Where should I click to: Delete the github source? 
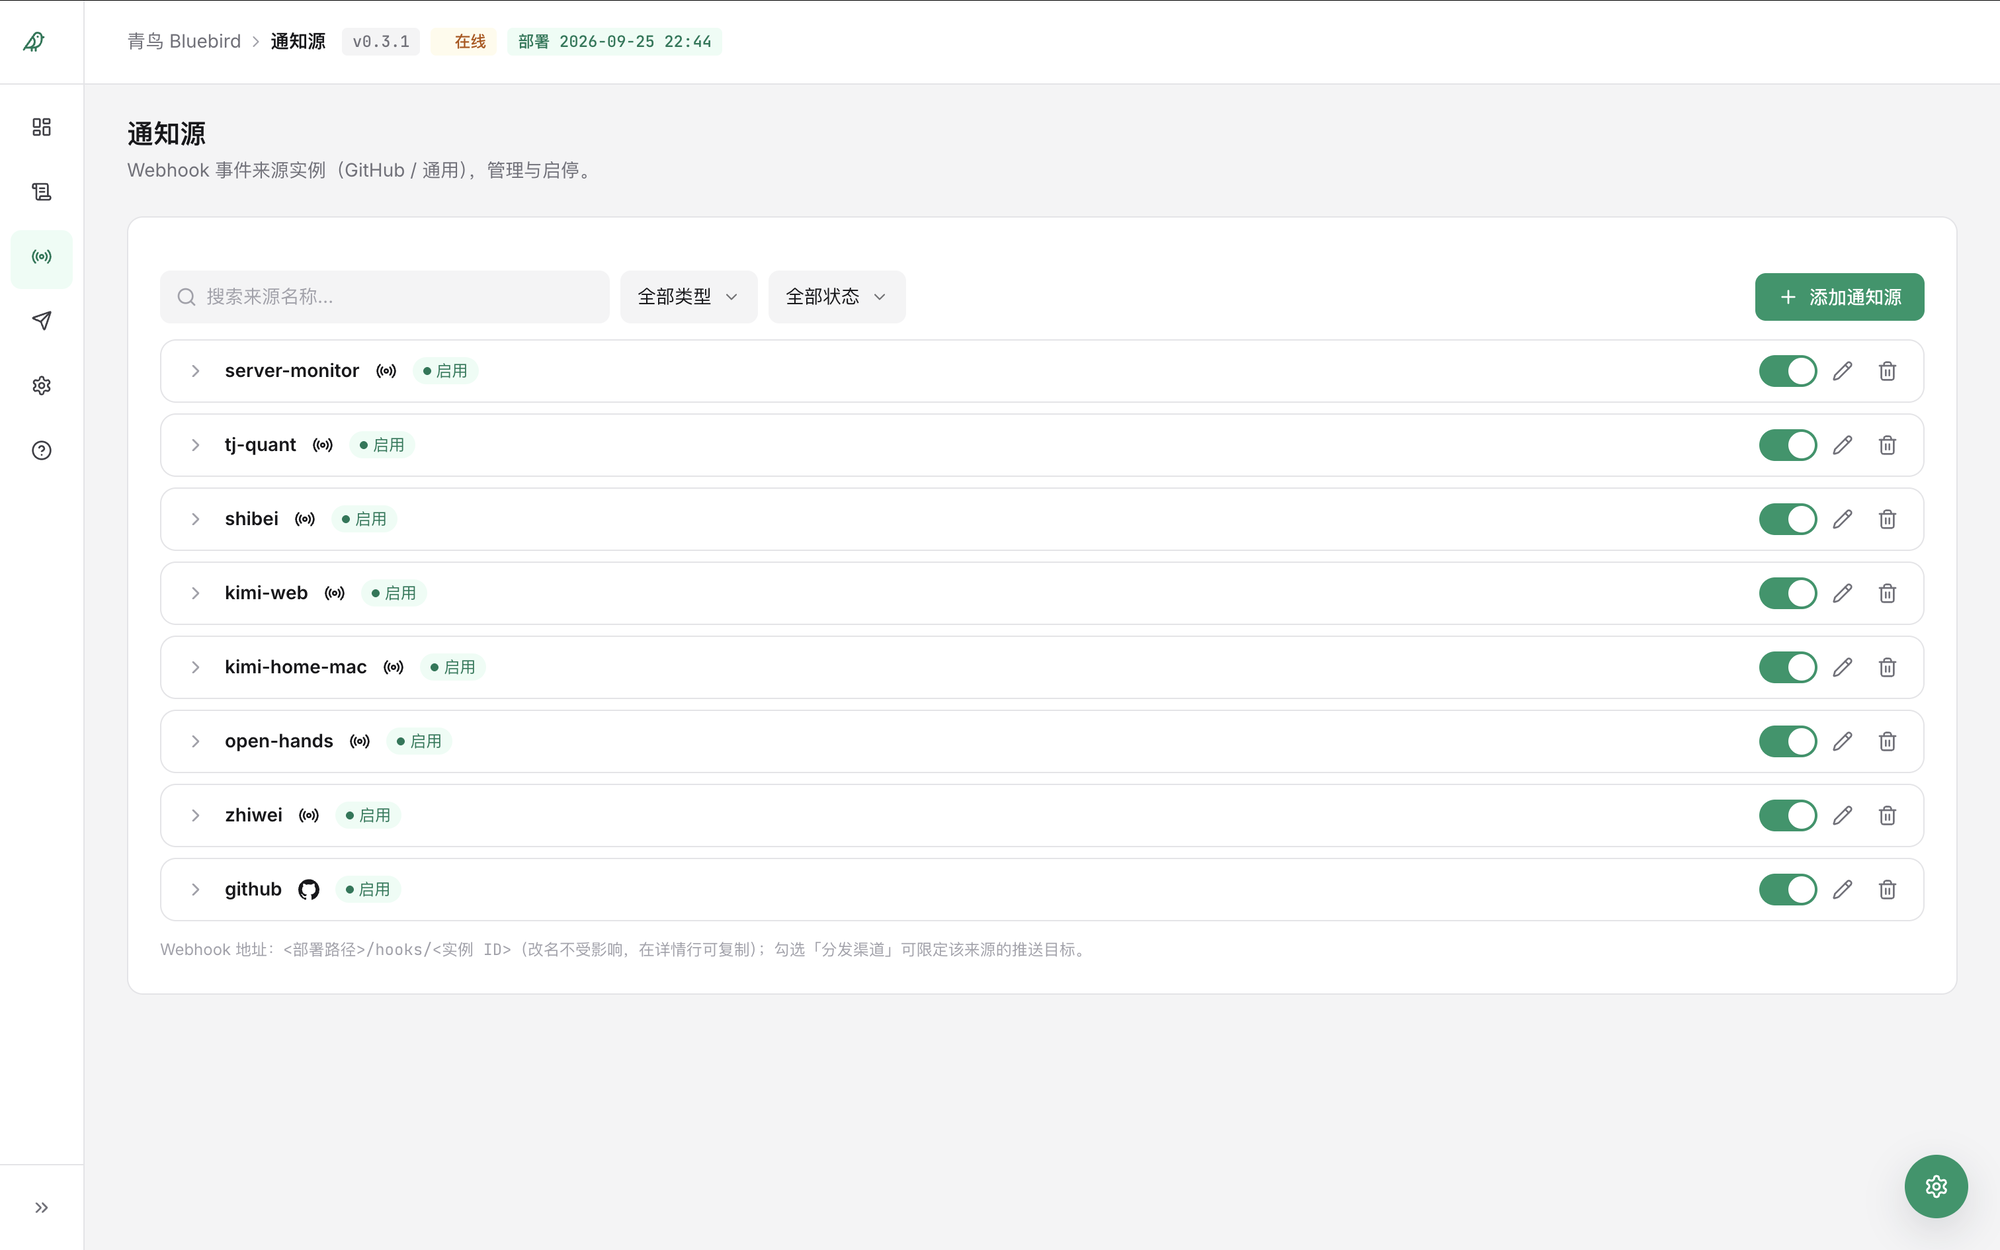1887,889
